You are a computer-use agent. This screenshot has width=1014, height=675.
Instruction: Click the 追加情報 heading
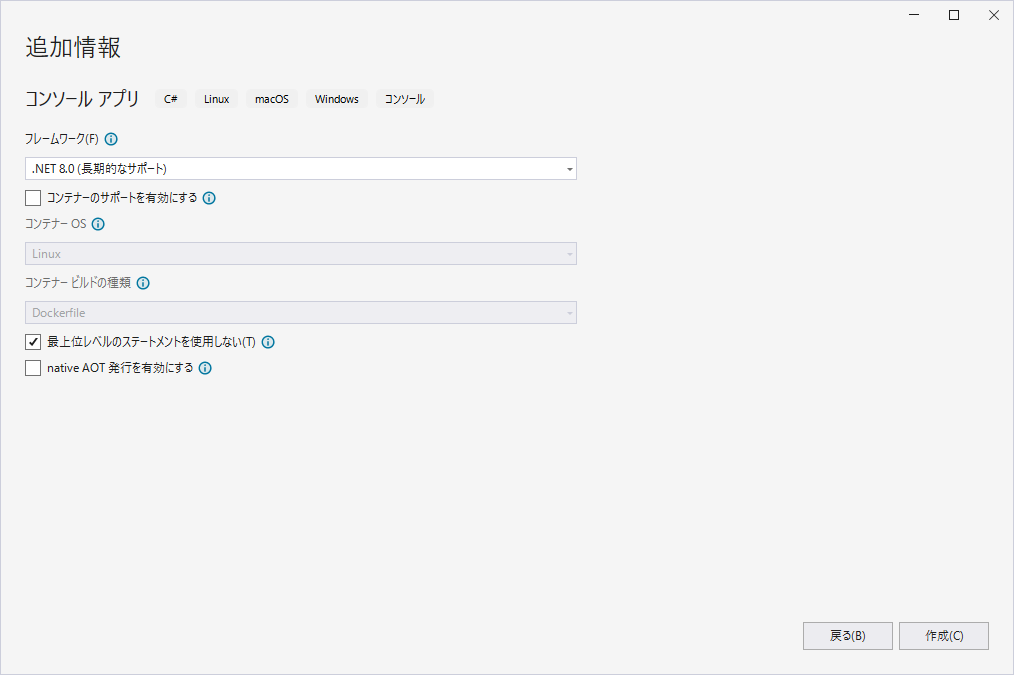pos(73,48)
